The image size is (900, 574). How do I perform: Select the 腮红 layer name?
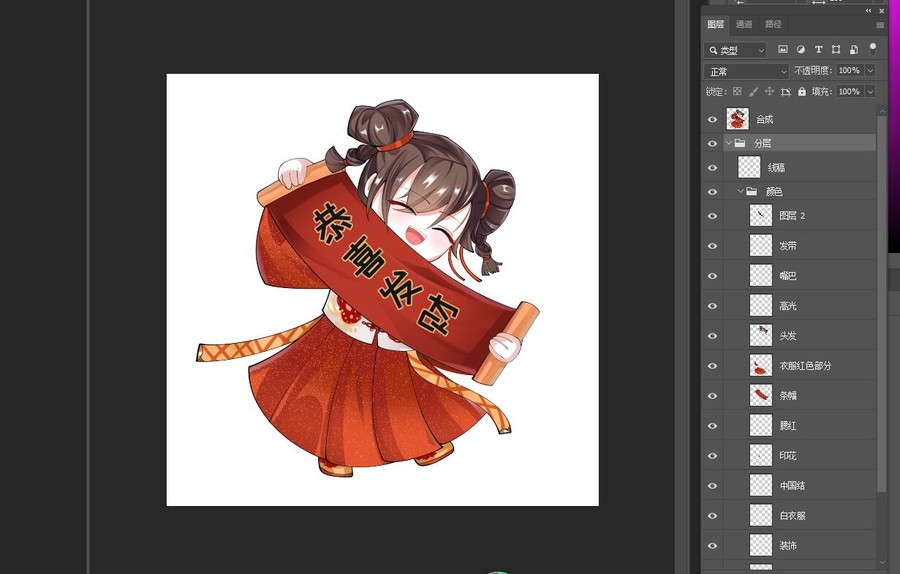pos(788,426)
